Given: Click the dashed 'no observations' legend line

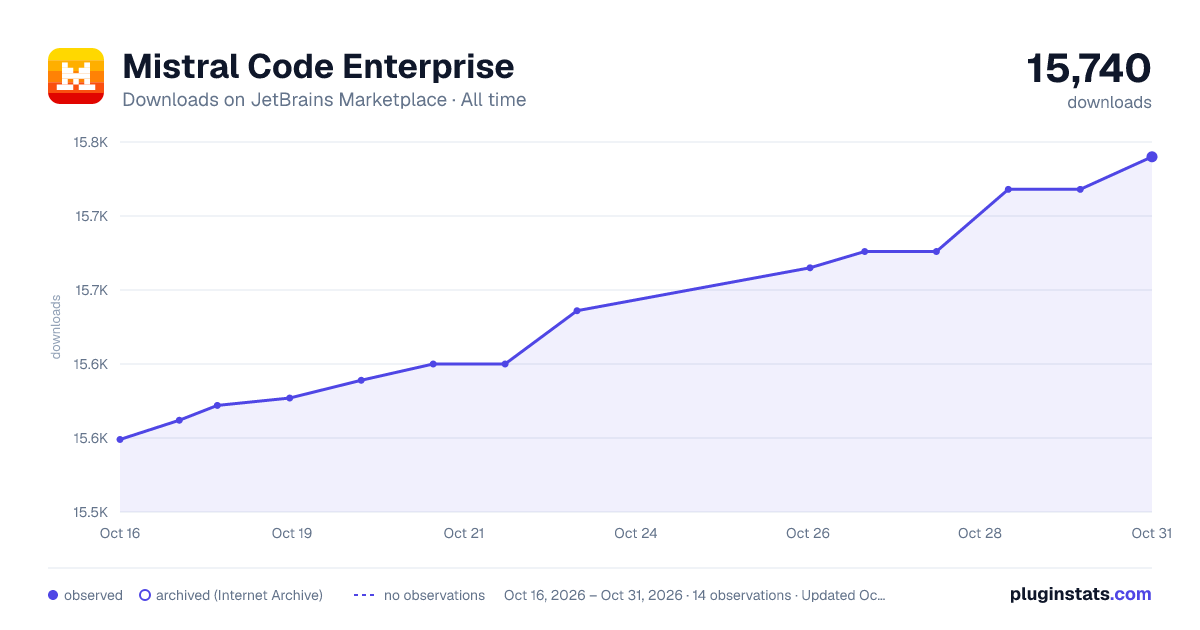Looking at the screenshot, I should pyautogui.click(x=364, y=595).
